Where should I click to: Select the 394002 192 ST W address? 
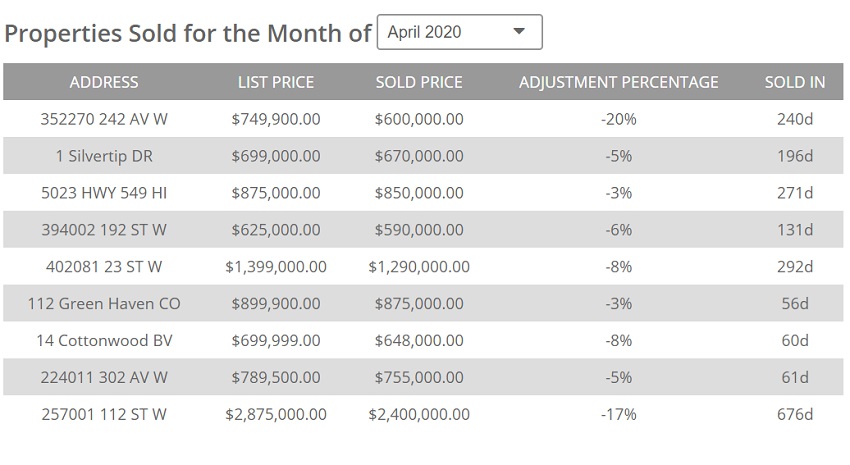tap(104, 230)
